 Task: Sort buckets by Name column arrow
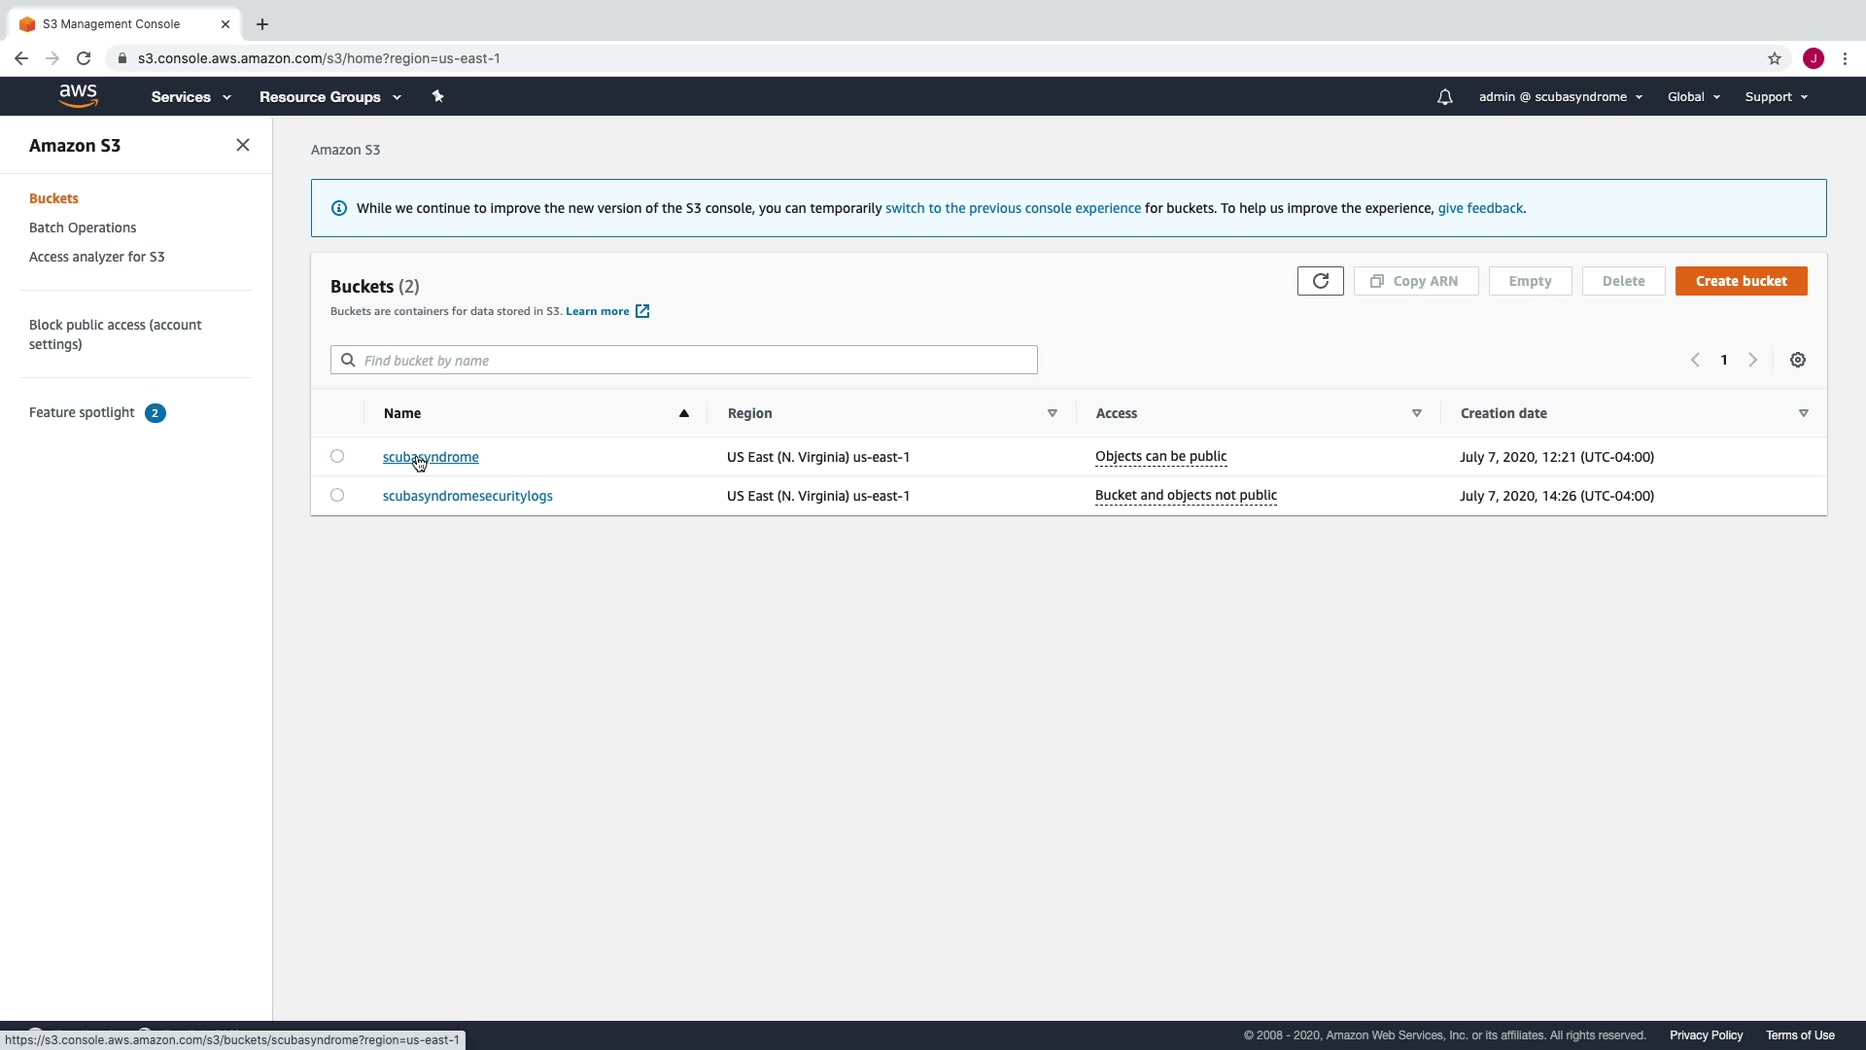tap(684, 413)
